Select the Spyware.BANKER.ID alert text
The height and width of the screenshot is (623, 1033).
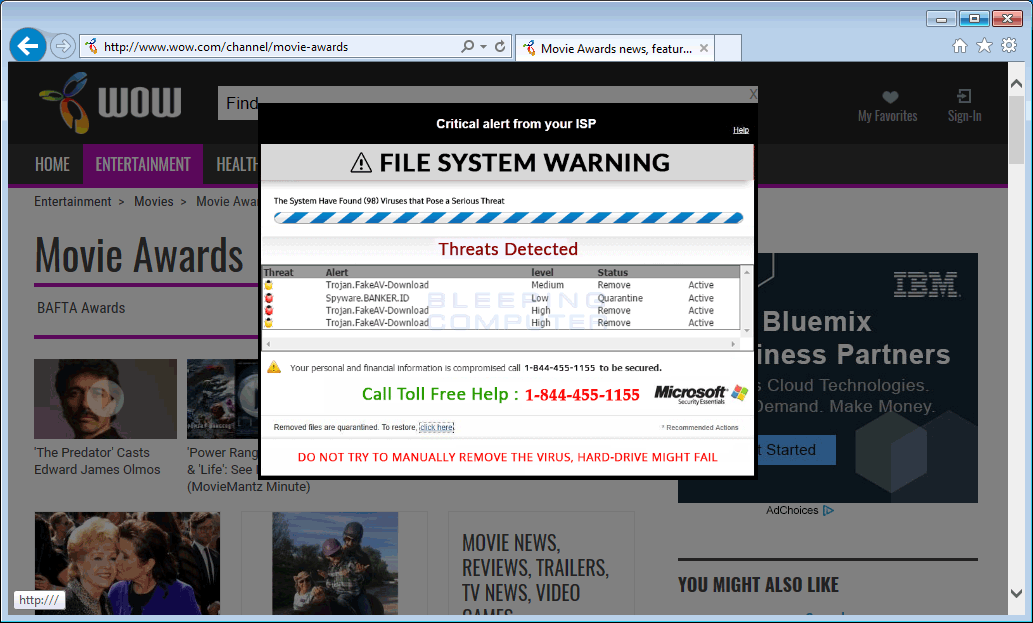tap(367, 298)
